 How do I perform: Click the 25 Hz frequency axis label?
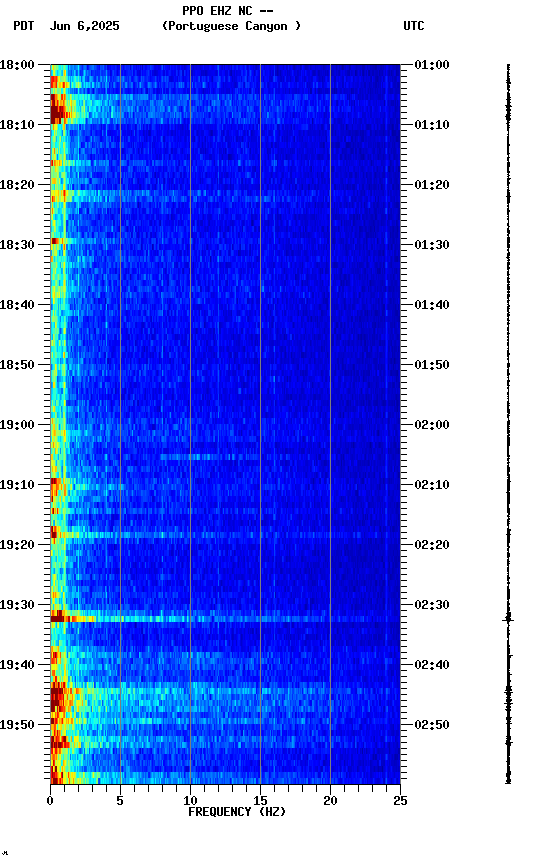[x=400, y=801]
